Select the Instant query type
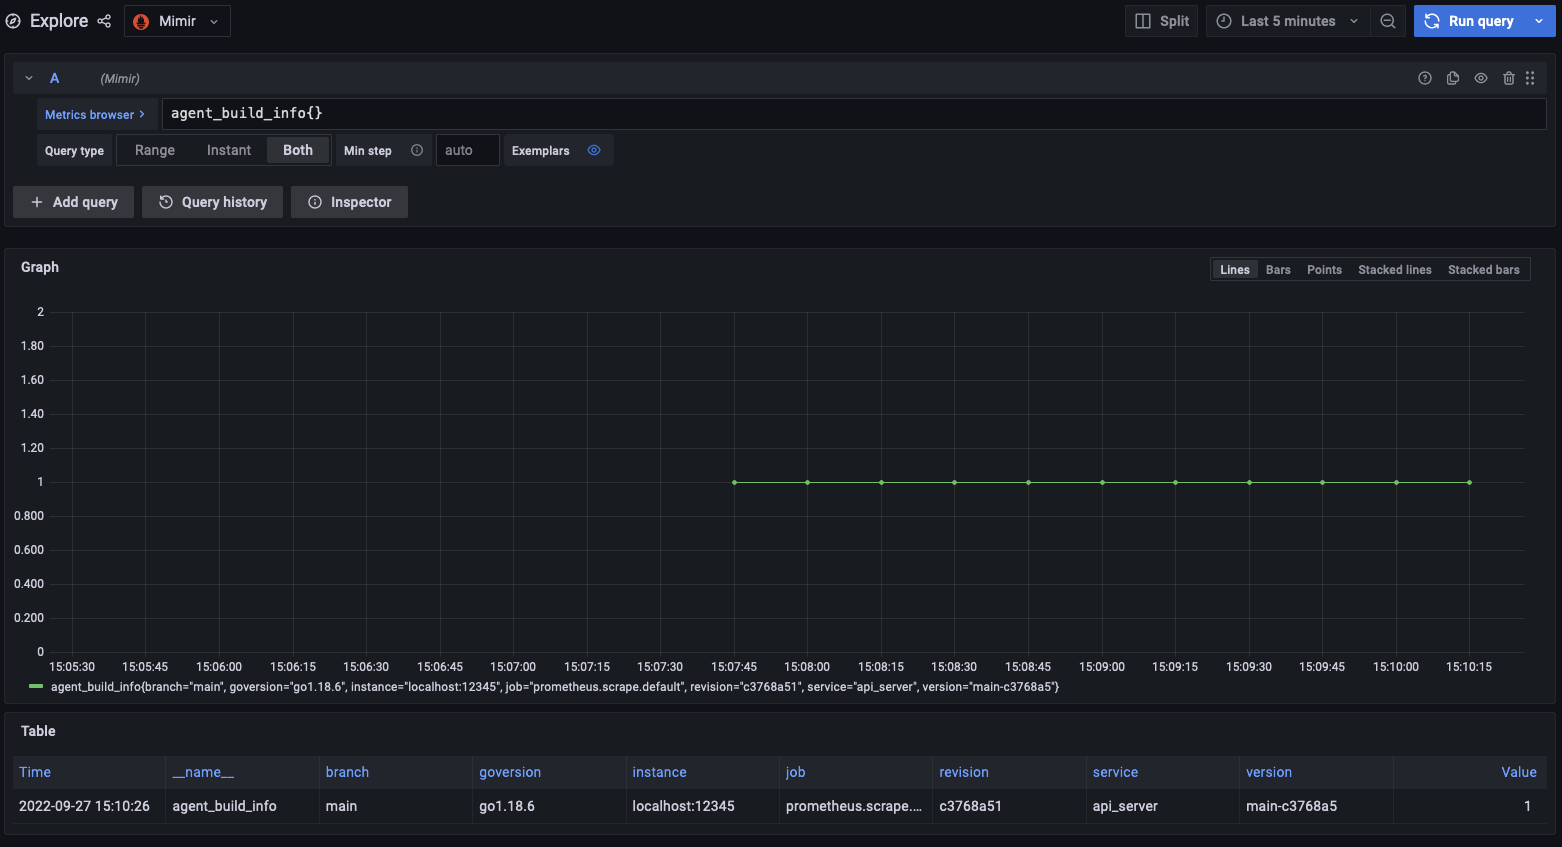Screen dimensions: 1562x847 tap(228, 150)
